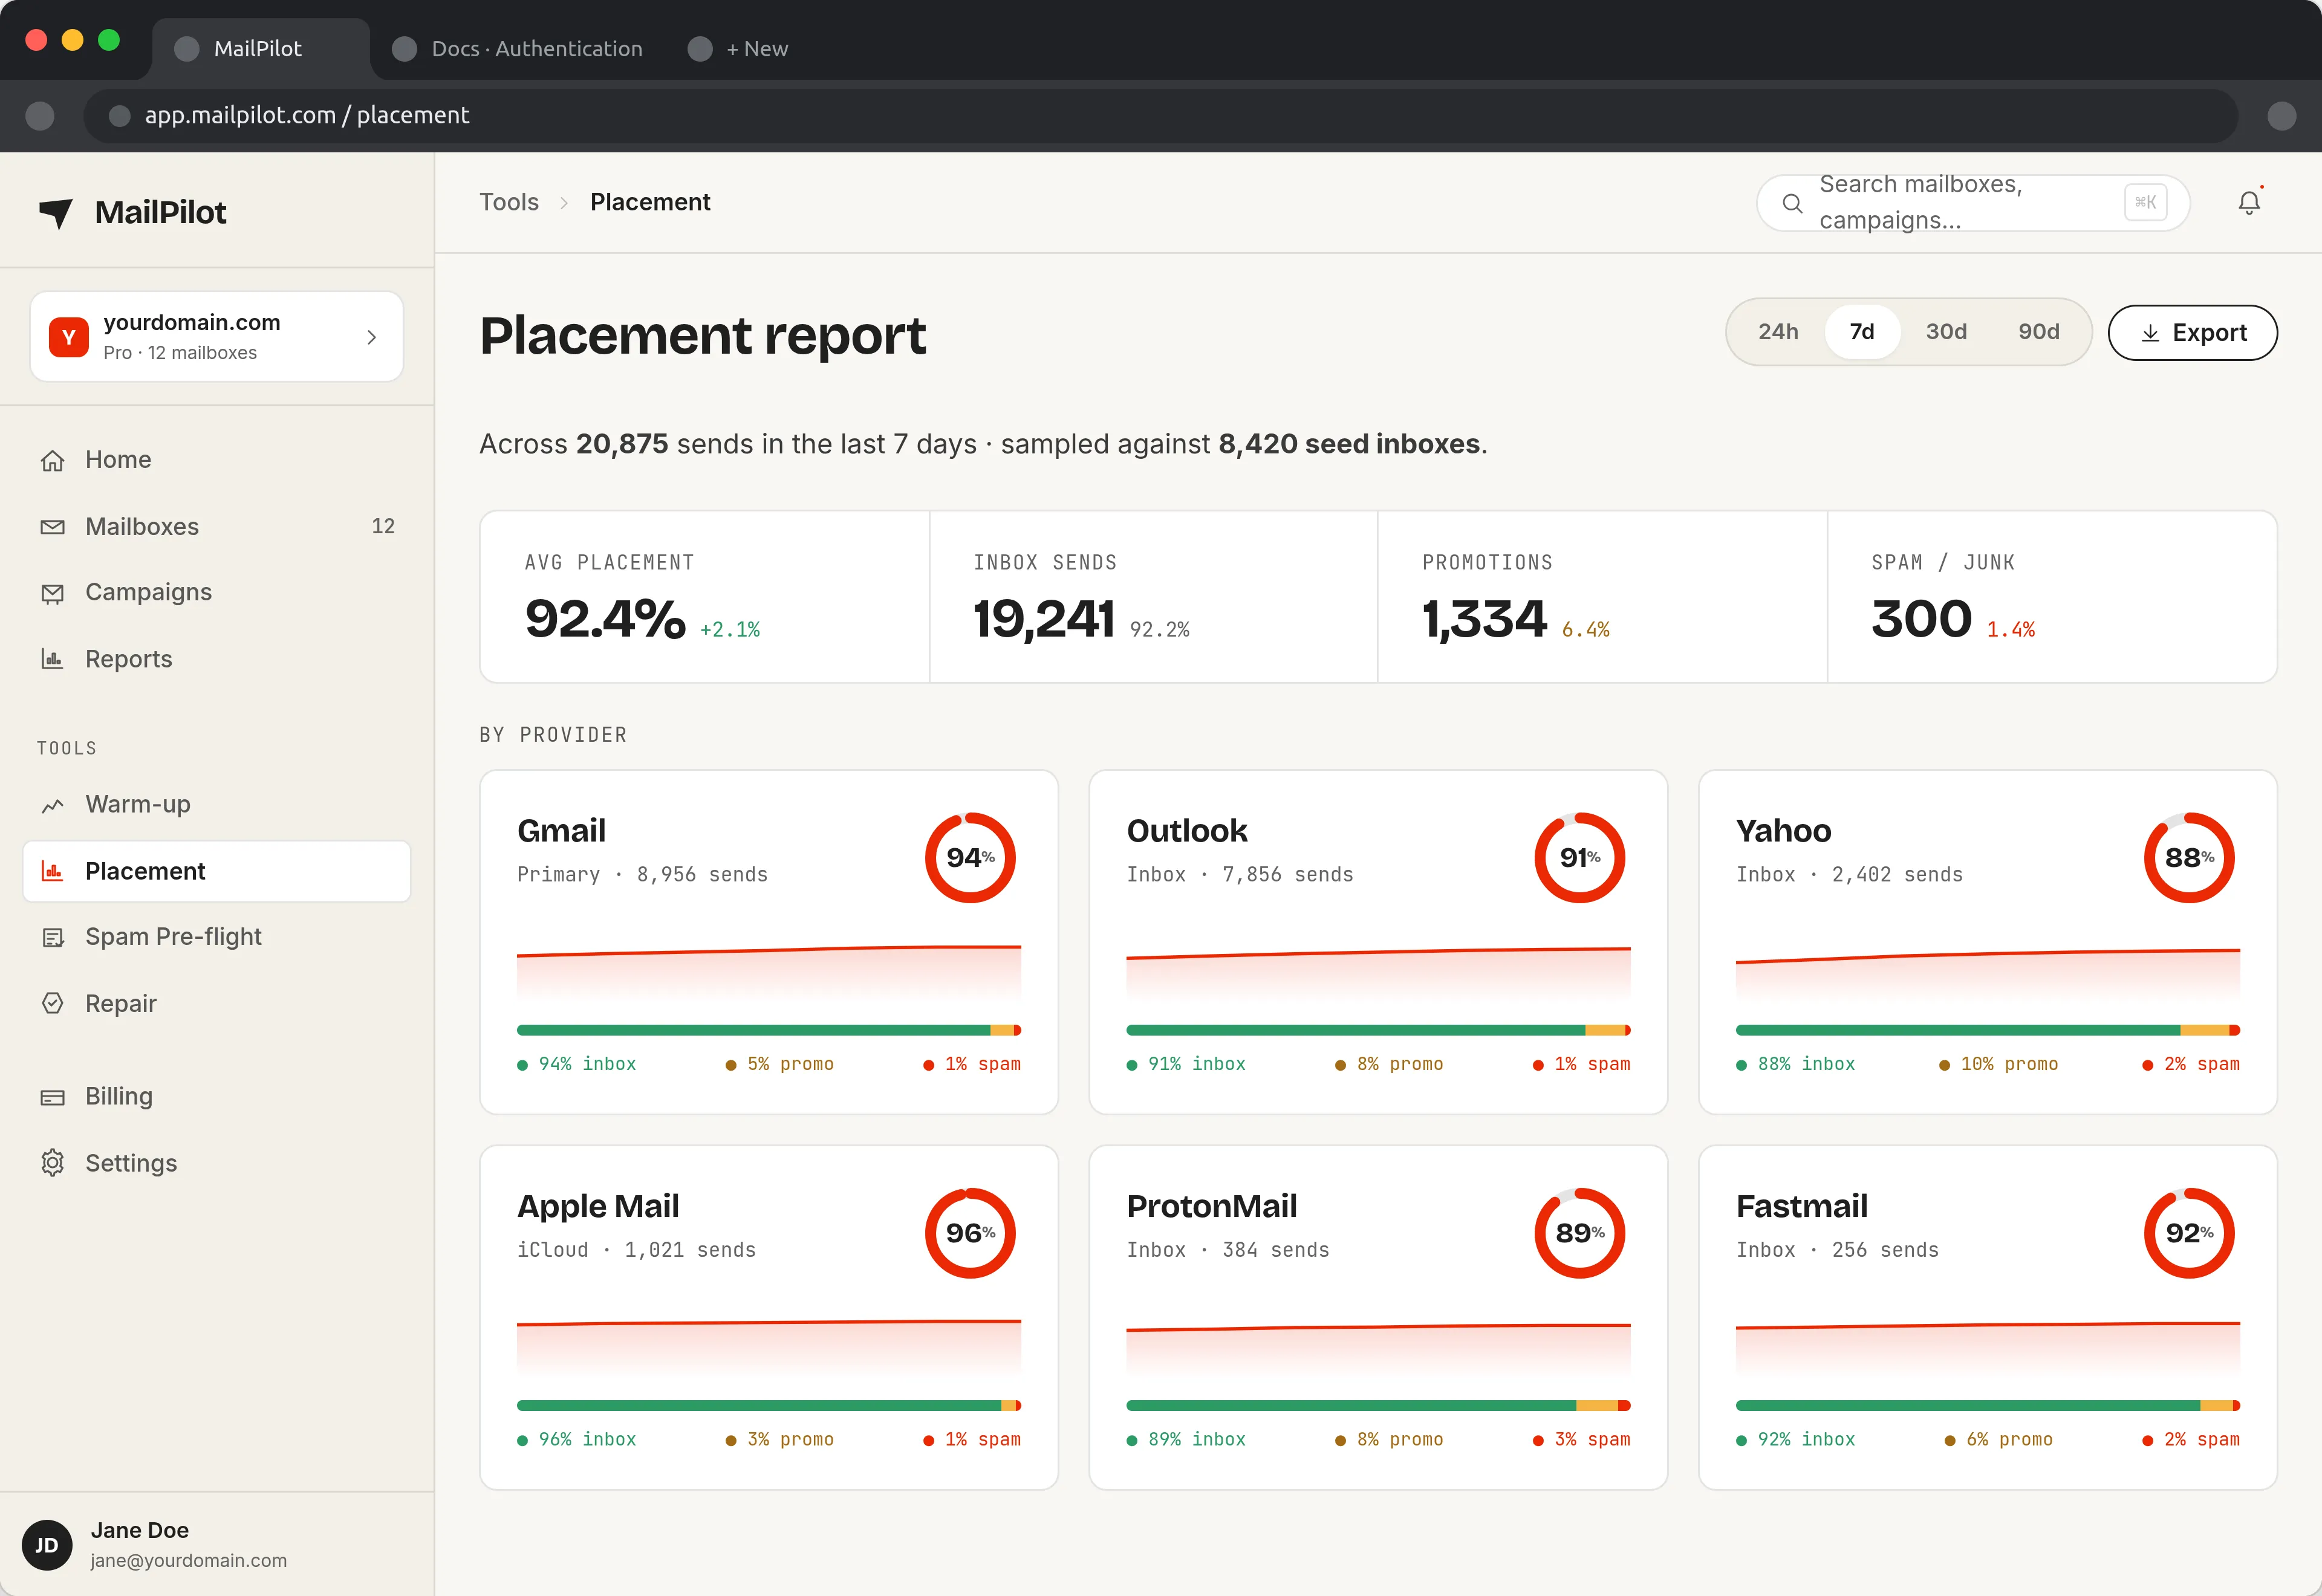Expand the yourdomain.com workspace chevron
Viewport: 2322px width, 1596px height.
pos(372,337)
